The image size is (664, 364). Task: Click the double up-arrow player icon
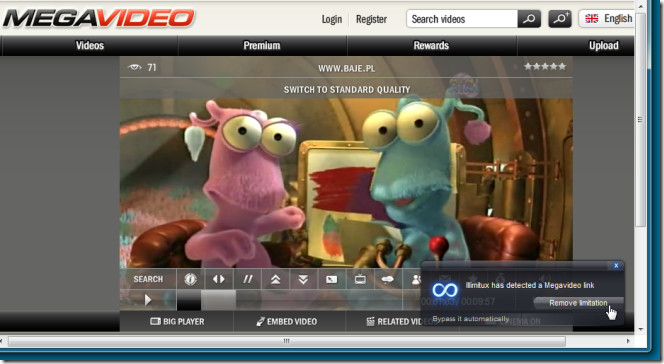[x=275, y=279]
